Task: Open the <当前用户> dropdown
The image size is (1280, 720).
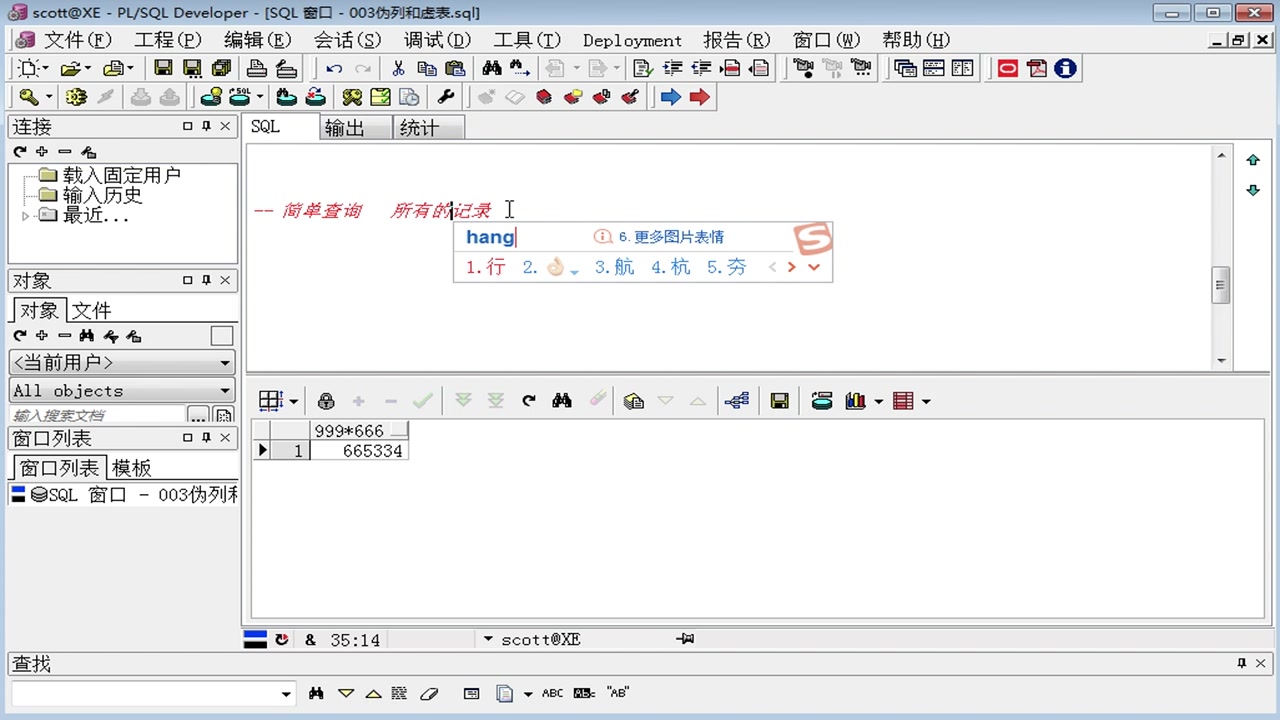Action: pos(225,363)
